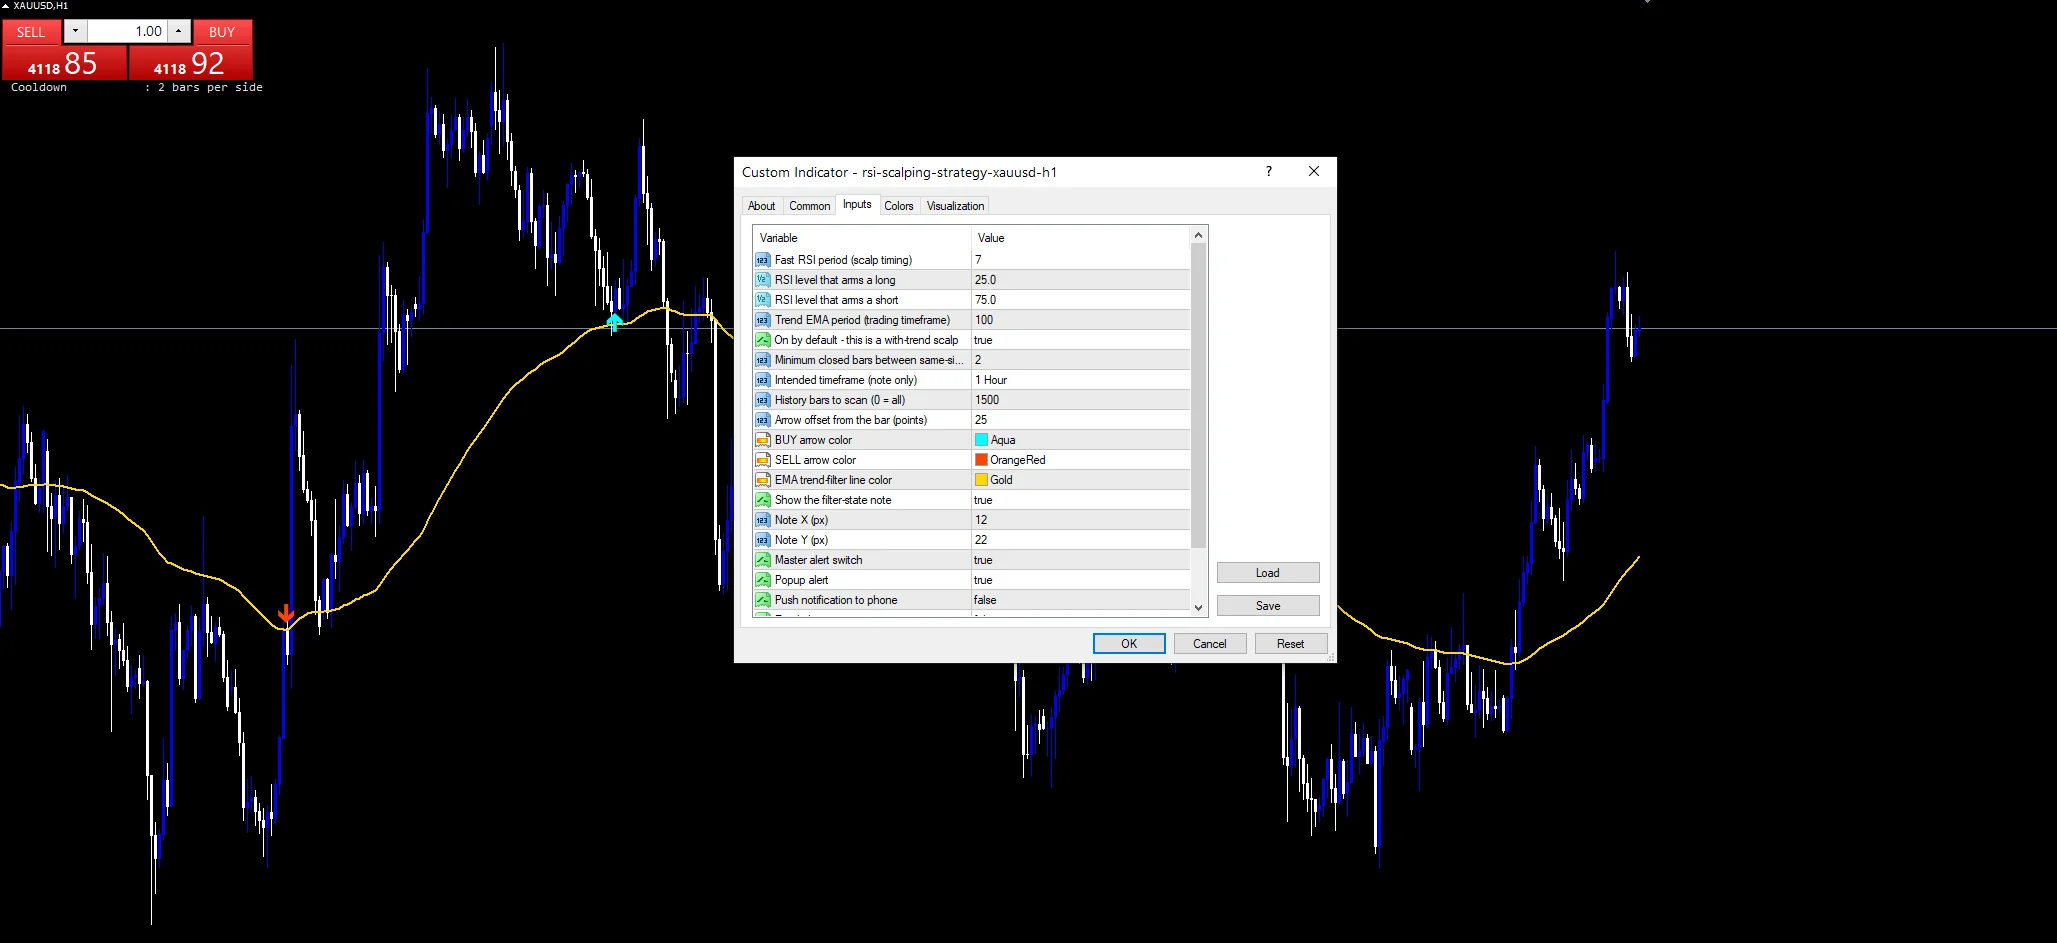Switch to the About tab
Image resolution: width=2057 pixels, height=943 pixels.
[761, 206]
